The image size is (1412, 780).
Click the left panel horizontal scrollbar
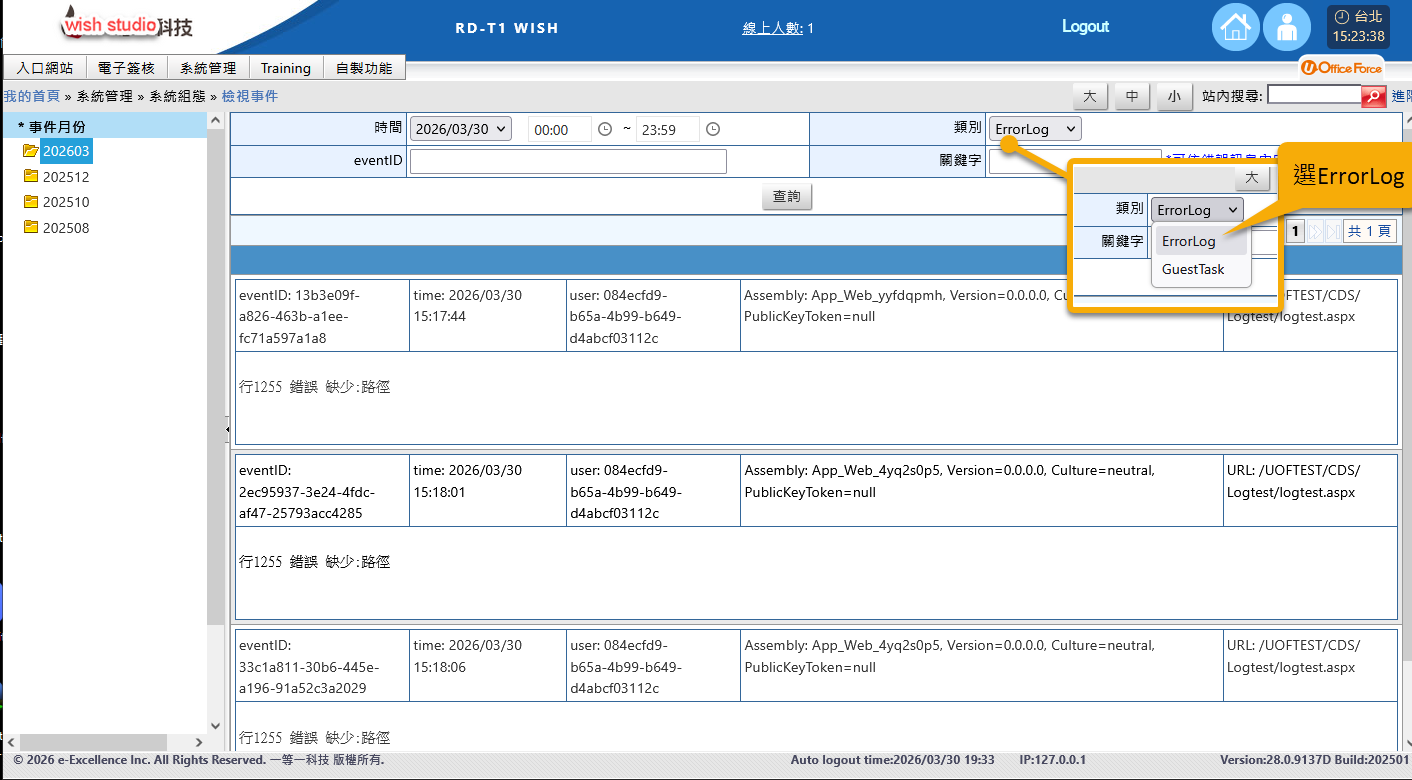point(90,742)
